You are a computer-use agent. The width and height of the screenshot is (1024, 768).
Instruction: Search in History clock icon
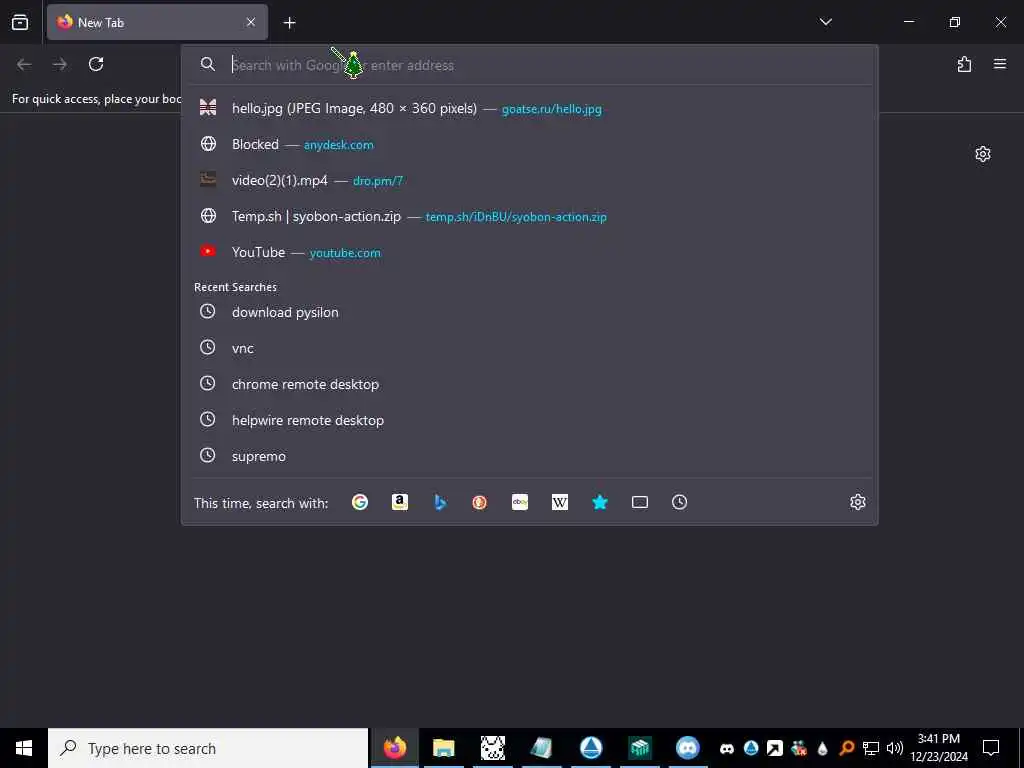tap(680, 502)
